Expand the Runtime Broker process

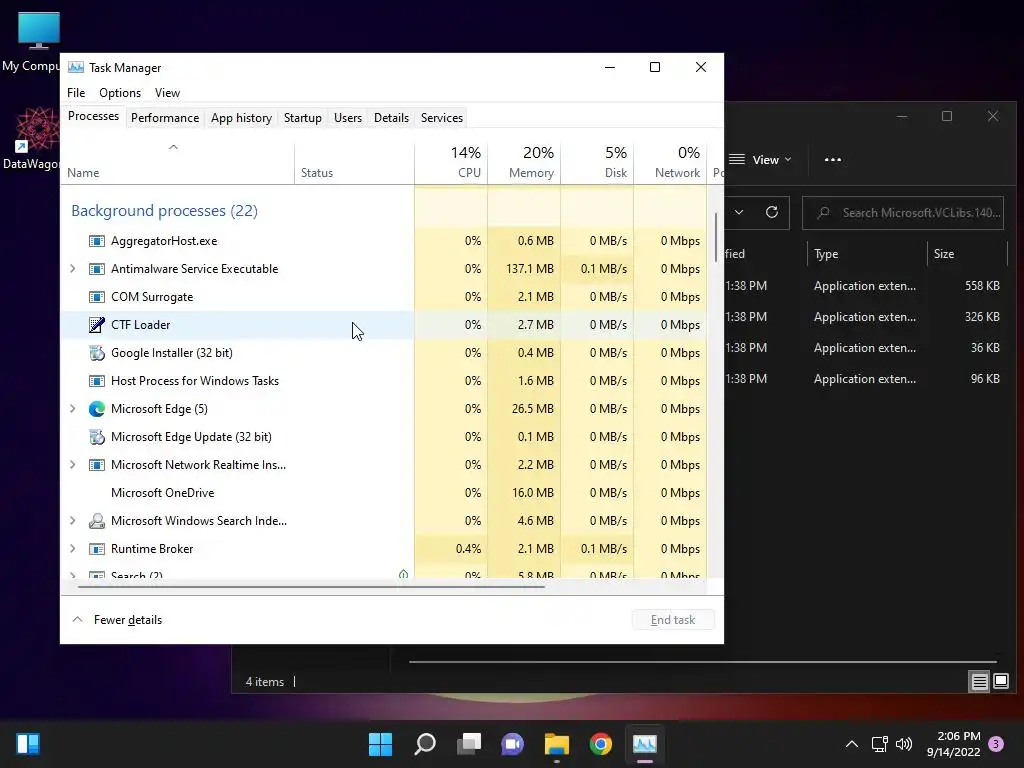(72, 549)
